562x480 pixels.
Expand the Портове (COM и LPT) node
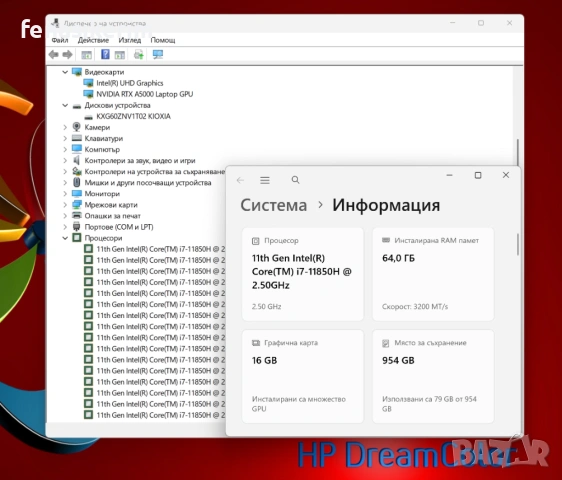[x=65, y=227]
